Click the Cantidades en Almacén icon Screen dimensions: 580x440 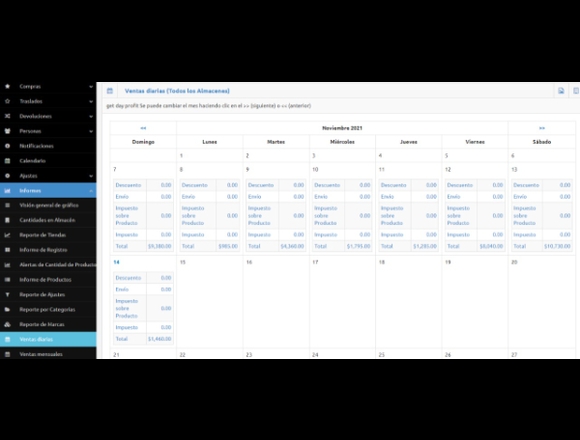pos(7,220)
